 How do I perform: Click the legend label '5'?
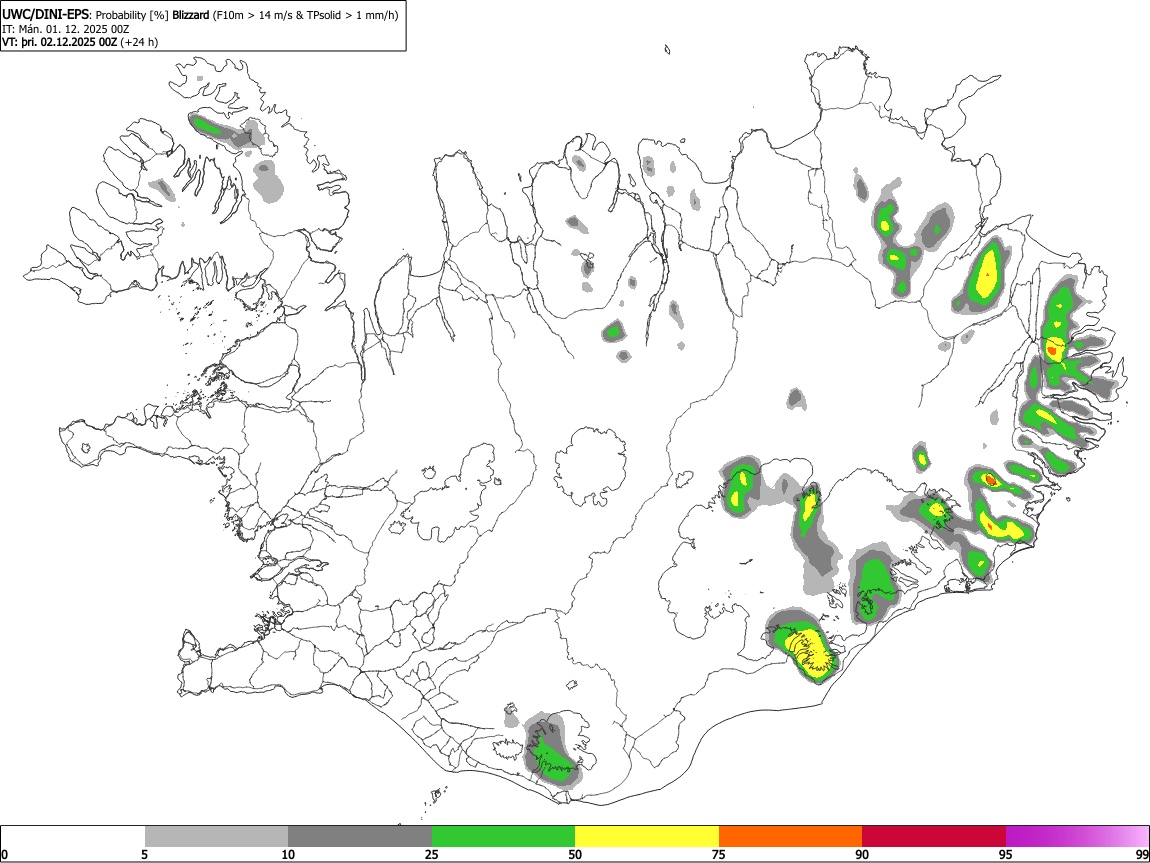144,854
